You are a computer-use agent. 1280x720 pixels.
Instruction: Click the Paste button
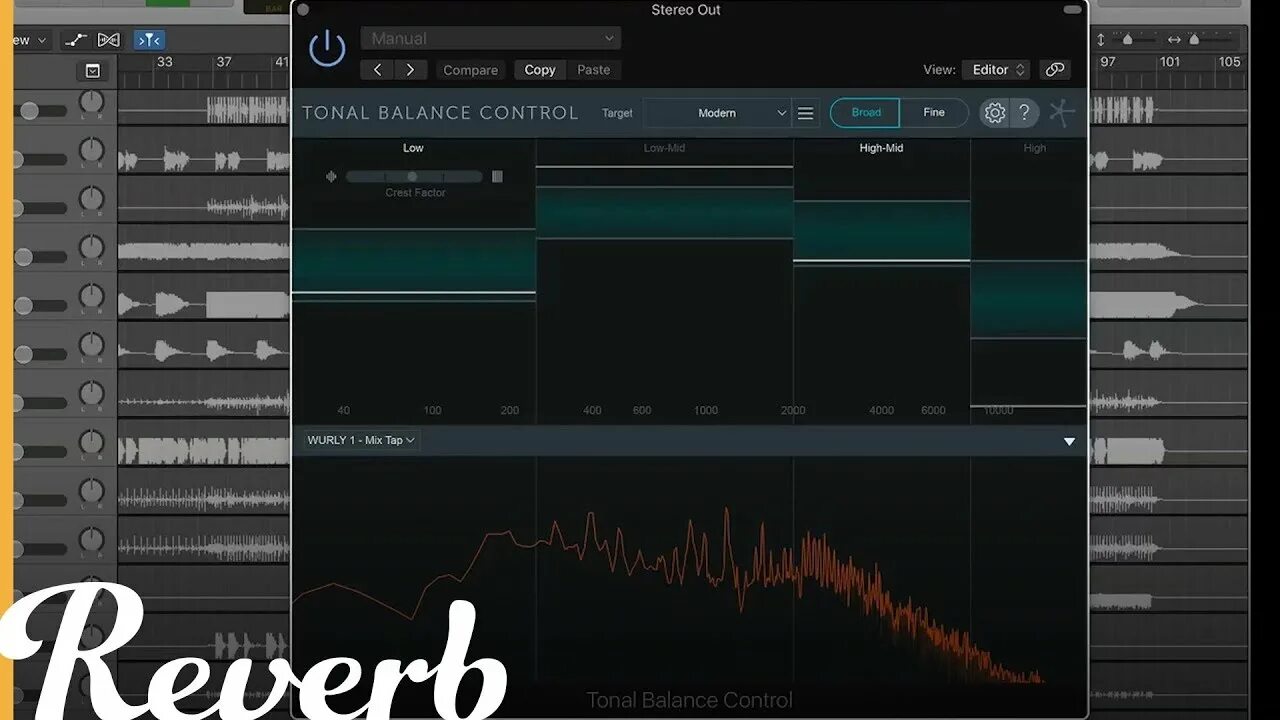(x=593, y=70)
